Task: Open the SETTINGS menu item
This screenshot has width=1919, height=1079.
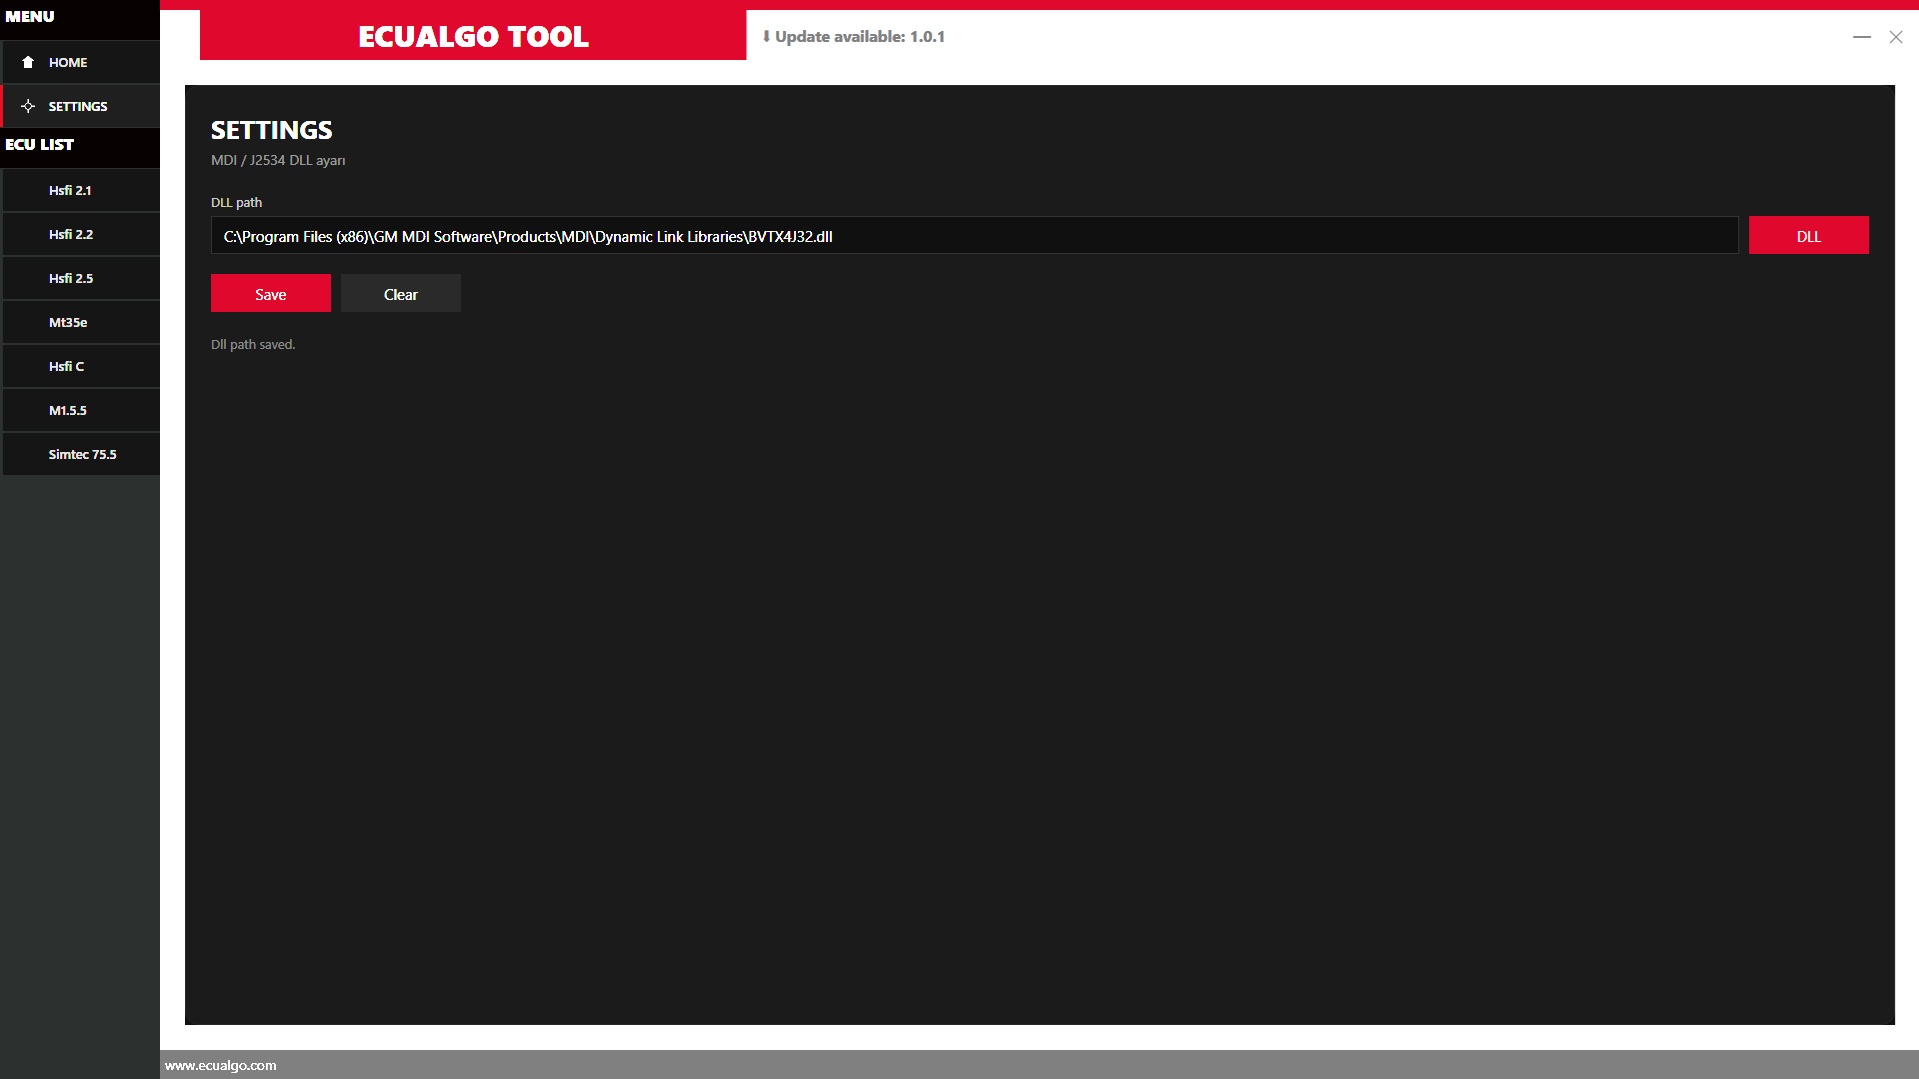Action: coord(80,106)
